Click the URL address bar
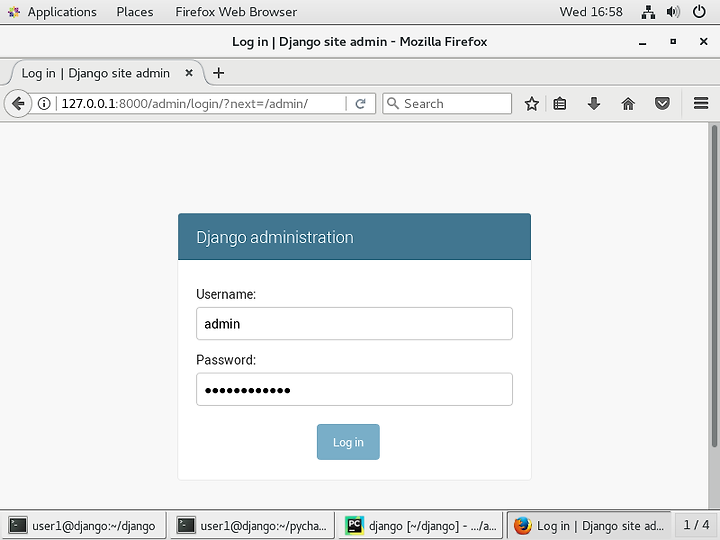The width and height of the screenshot is (720, 540). [202, 103]
